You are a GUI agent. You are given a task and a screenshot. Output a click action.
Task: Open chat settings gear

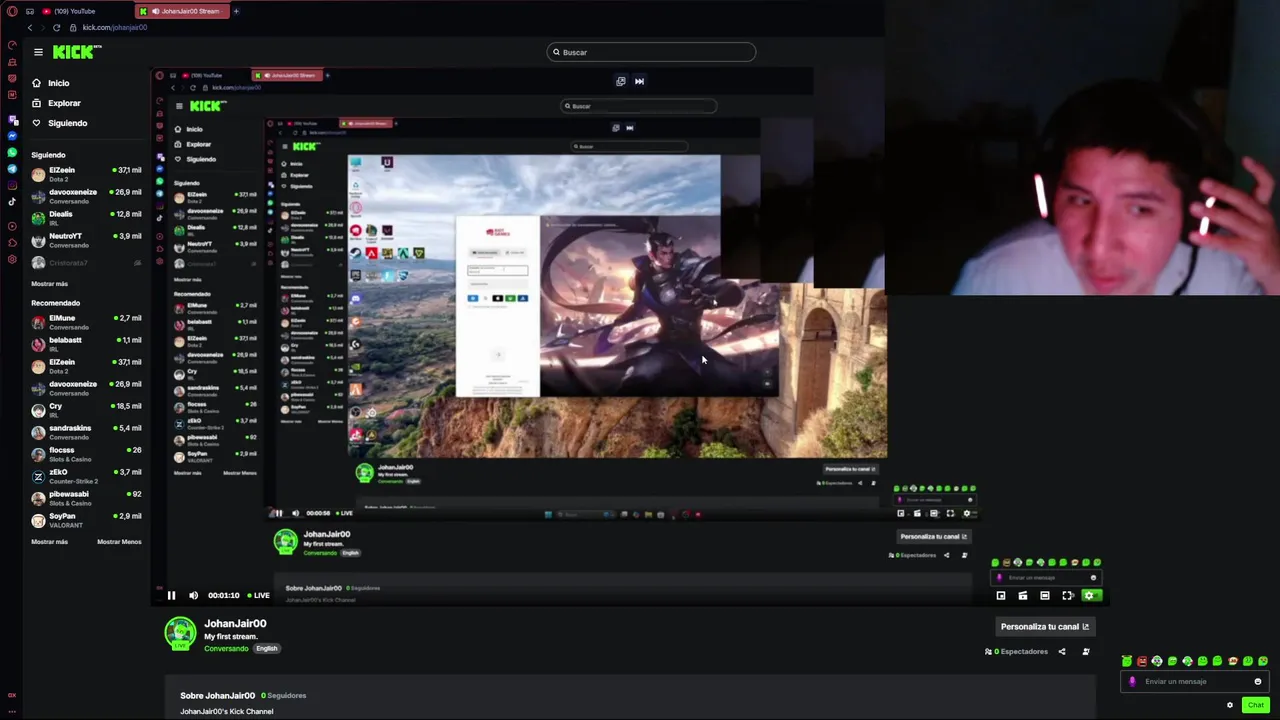[x=1230, y=705]
